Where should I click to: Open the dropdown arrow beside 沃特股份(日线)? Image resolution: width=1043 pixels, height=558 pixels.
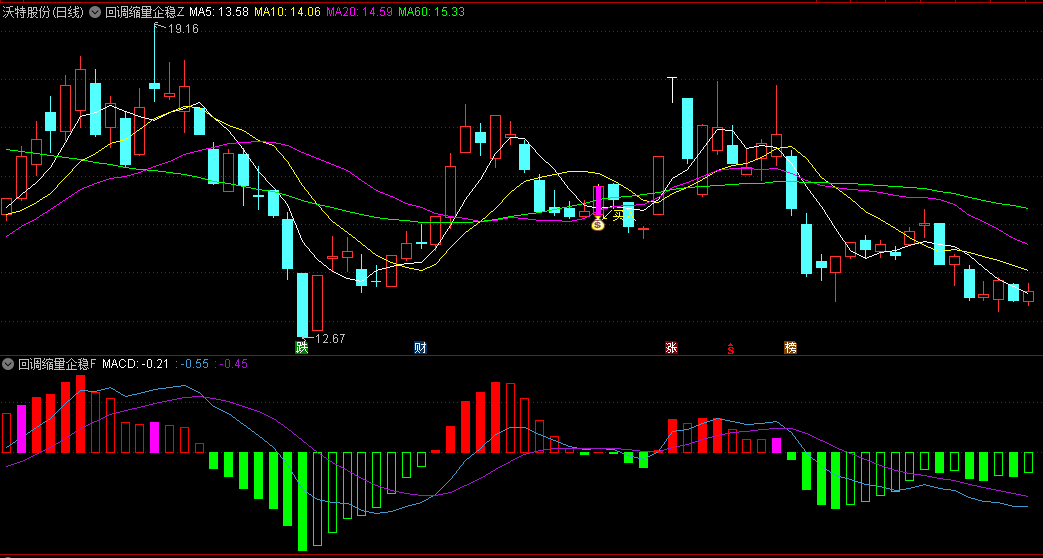point(94,11)
